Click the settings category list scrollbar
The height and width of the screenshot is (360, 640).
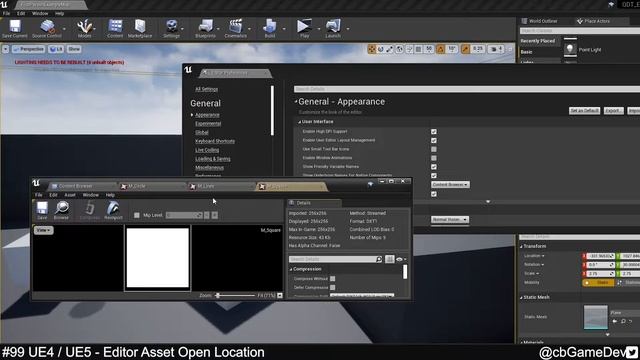[x=272, y=110]
